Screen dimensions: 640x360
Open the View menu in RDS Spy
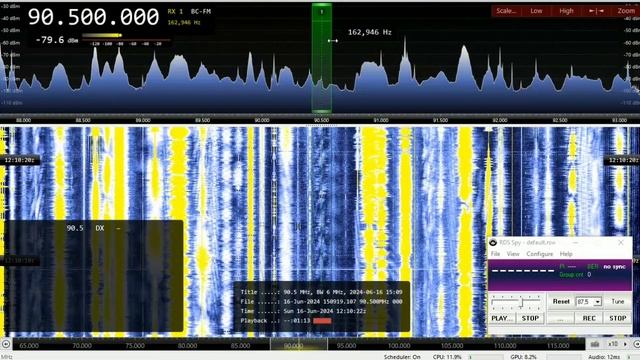[513, 254]
